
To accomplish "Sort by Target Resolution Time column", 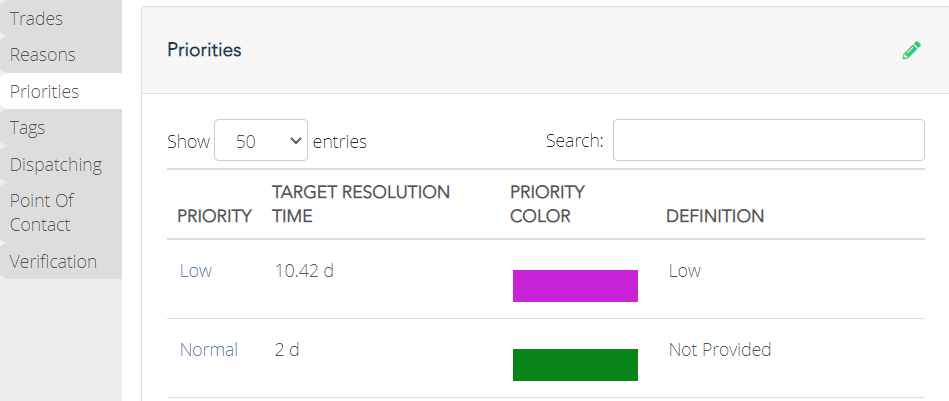I will coord(361,204).
